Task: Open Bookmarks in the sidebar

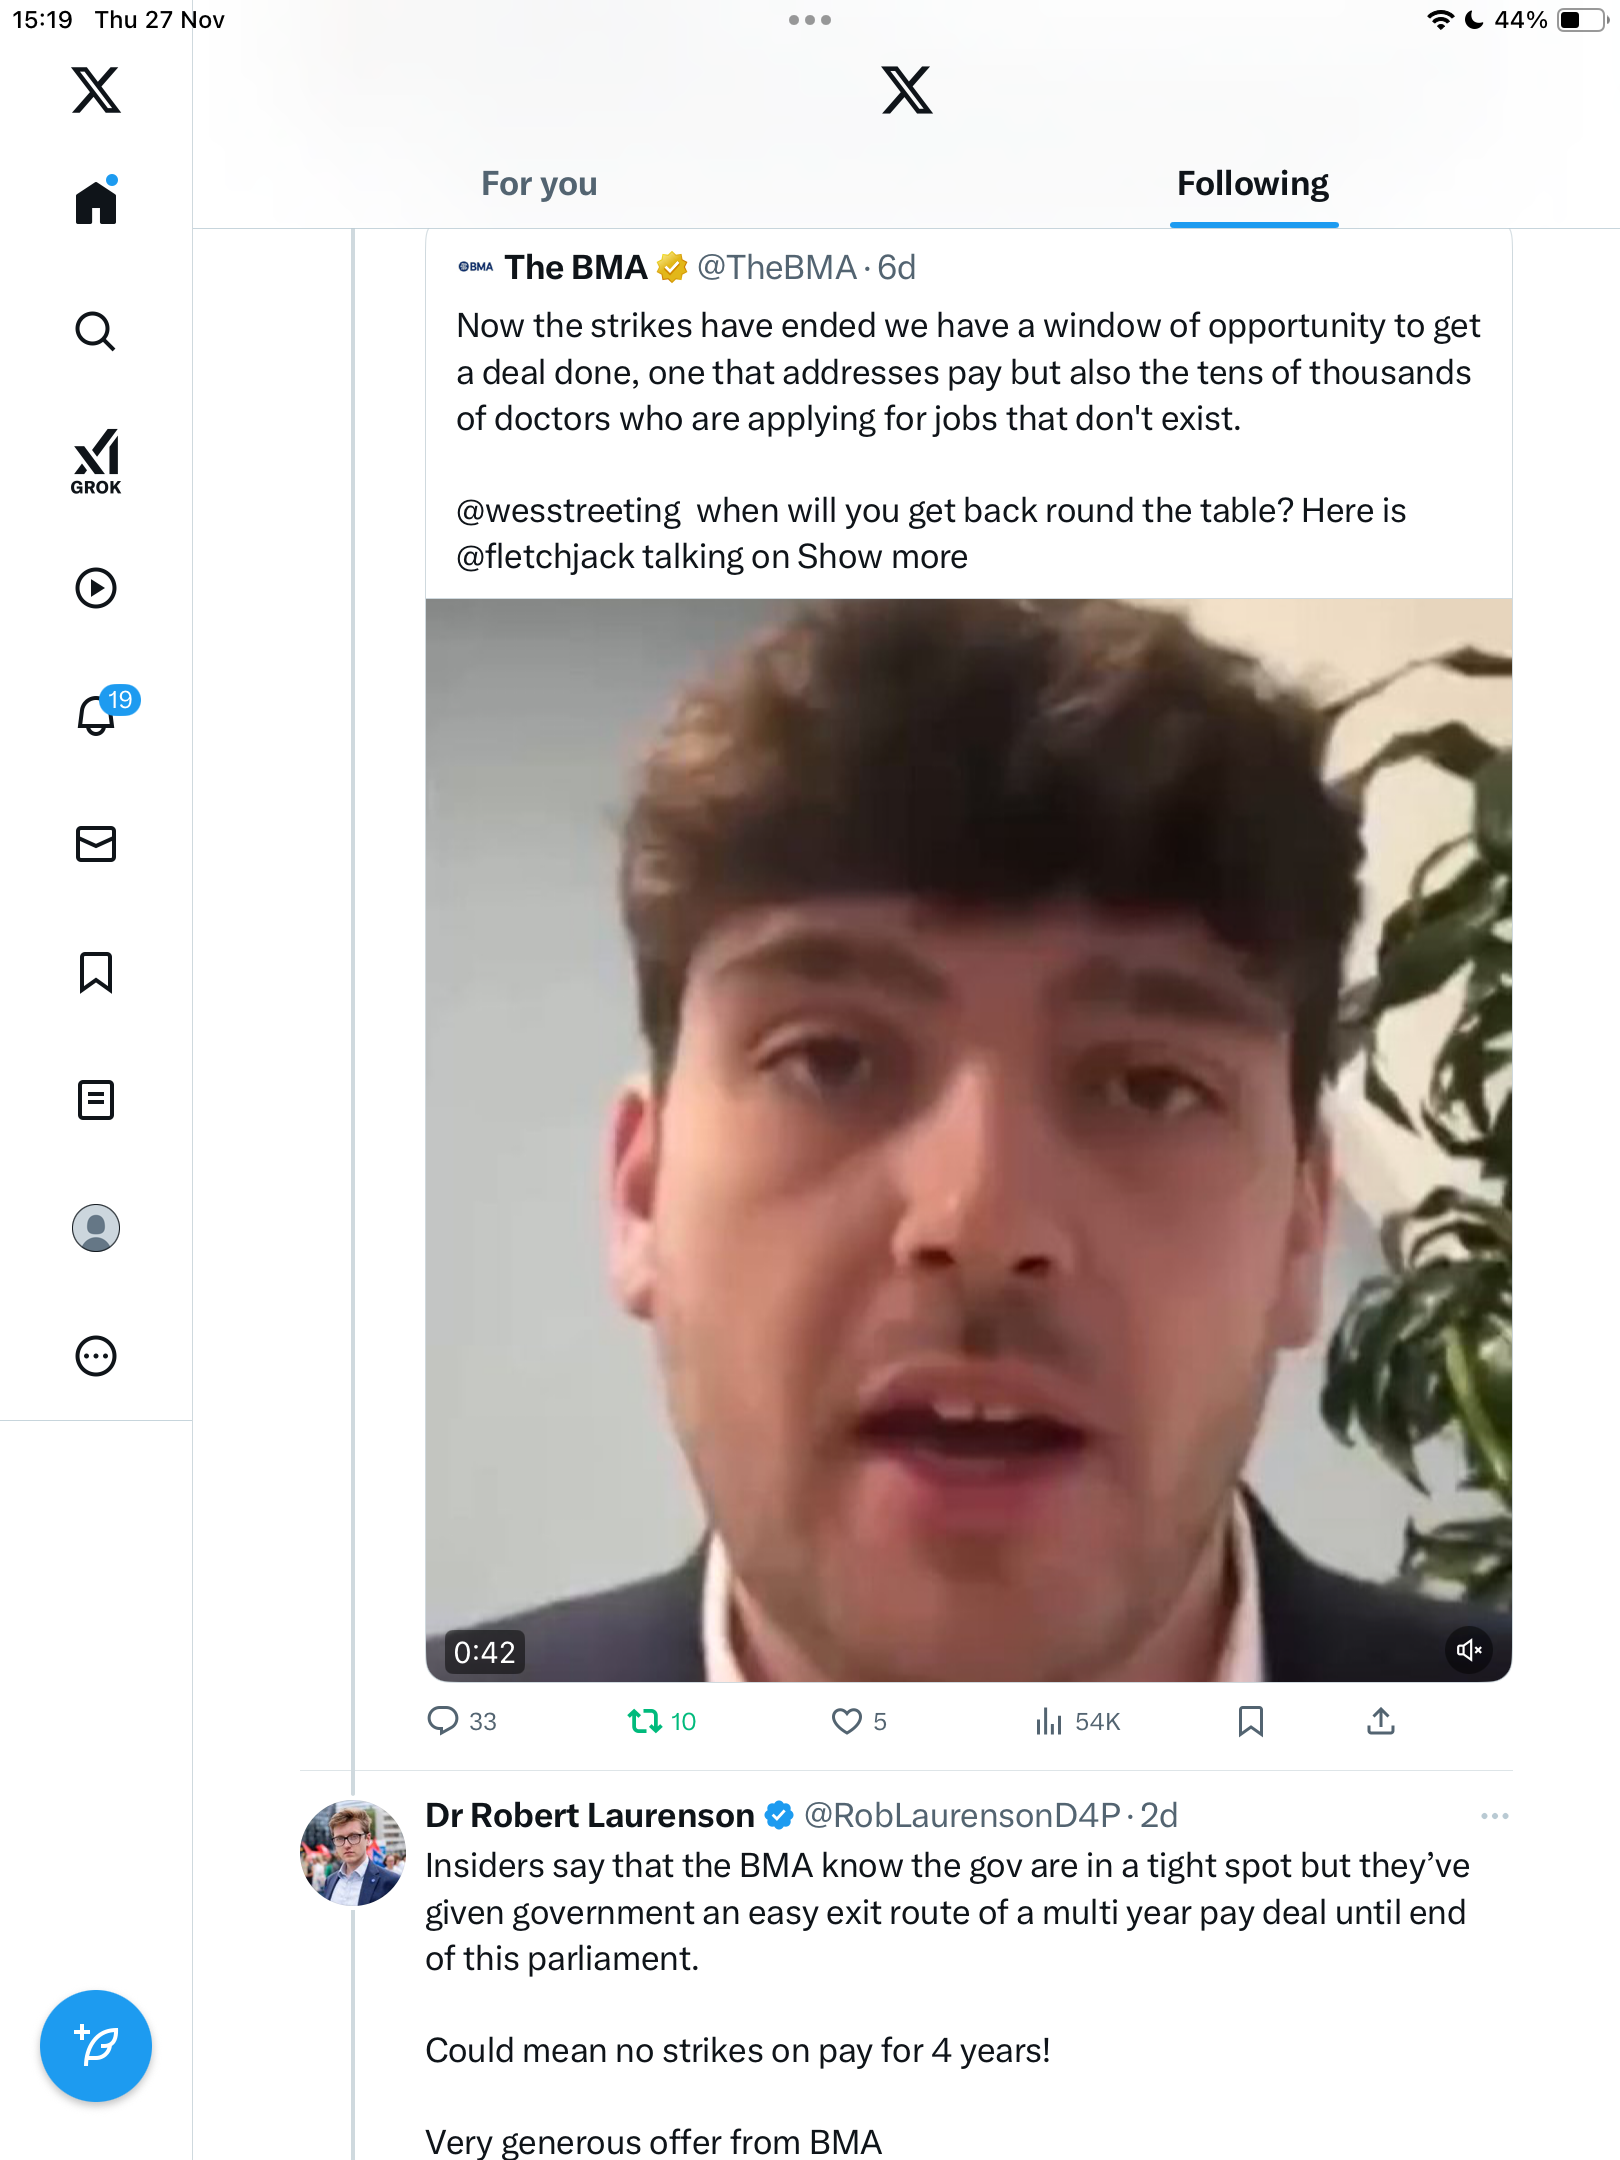Action: click(96, 972)
